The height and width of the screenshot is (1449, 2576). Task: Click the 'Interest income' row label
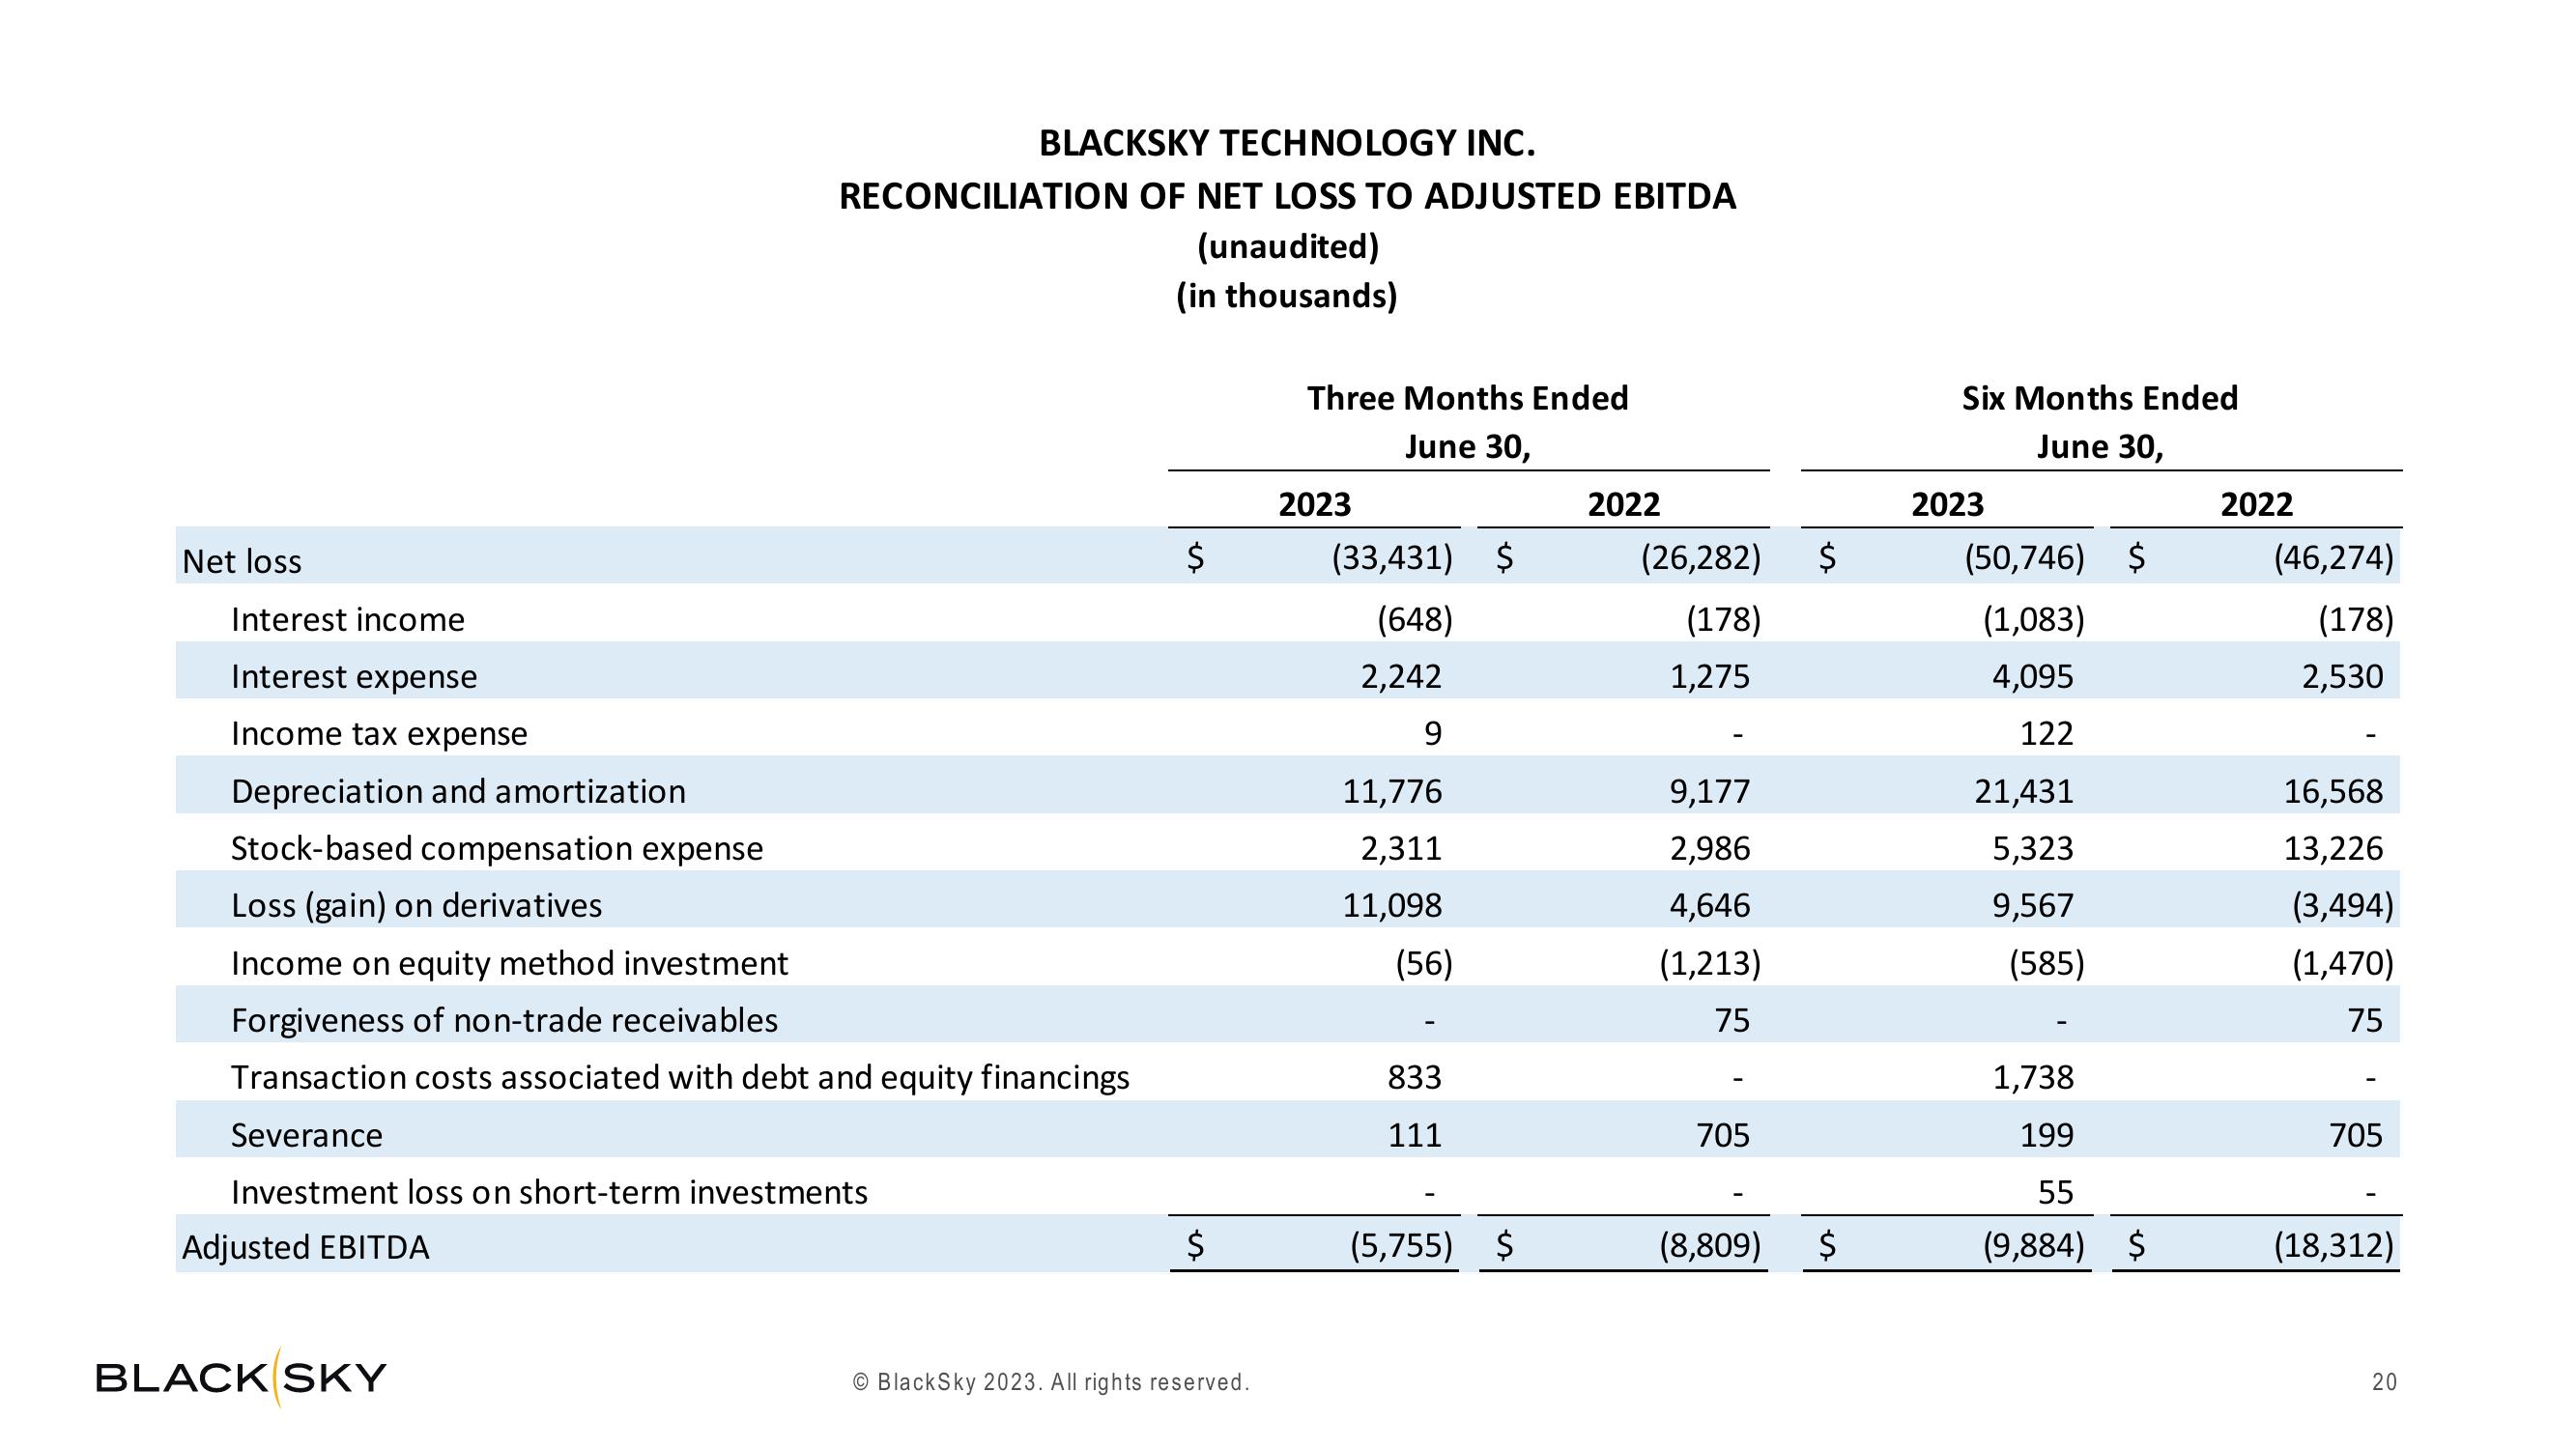(348, 620)
